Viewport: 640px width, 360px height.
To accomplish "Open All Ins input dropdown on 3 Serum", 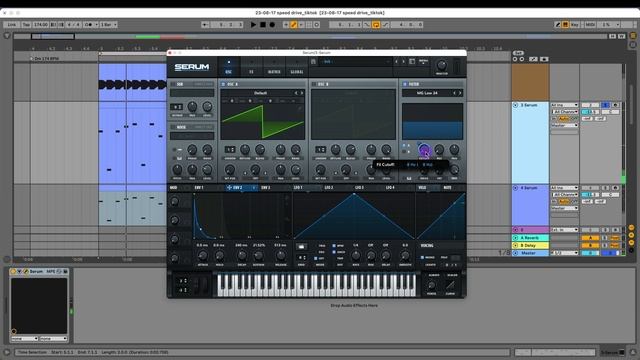I will click(564, 105).
